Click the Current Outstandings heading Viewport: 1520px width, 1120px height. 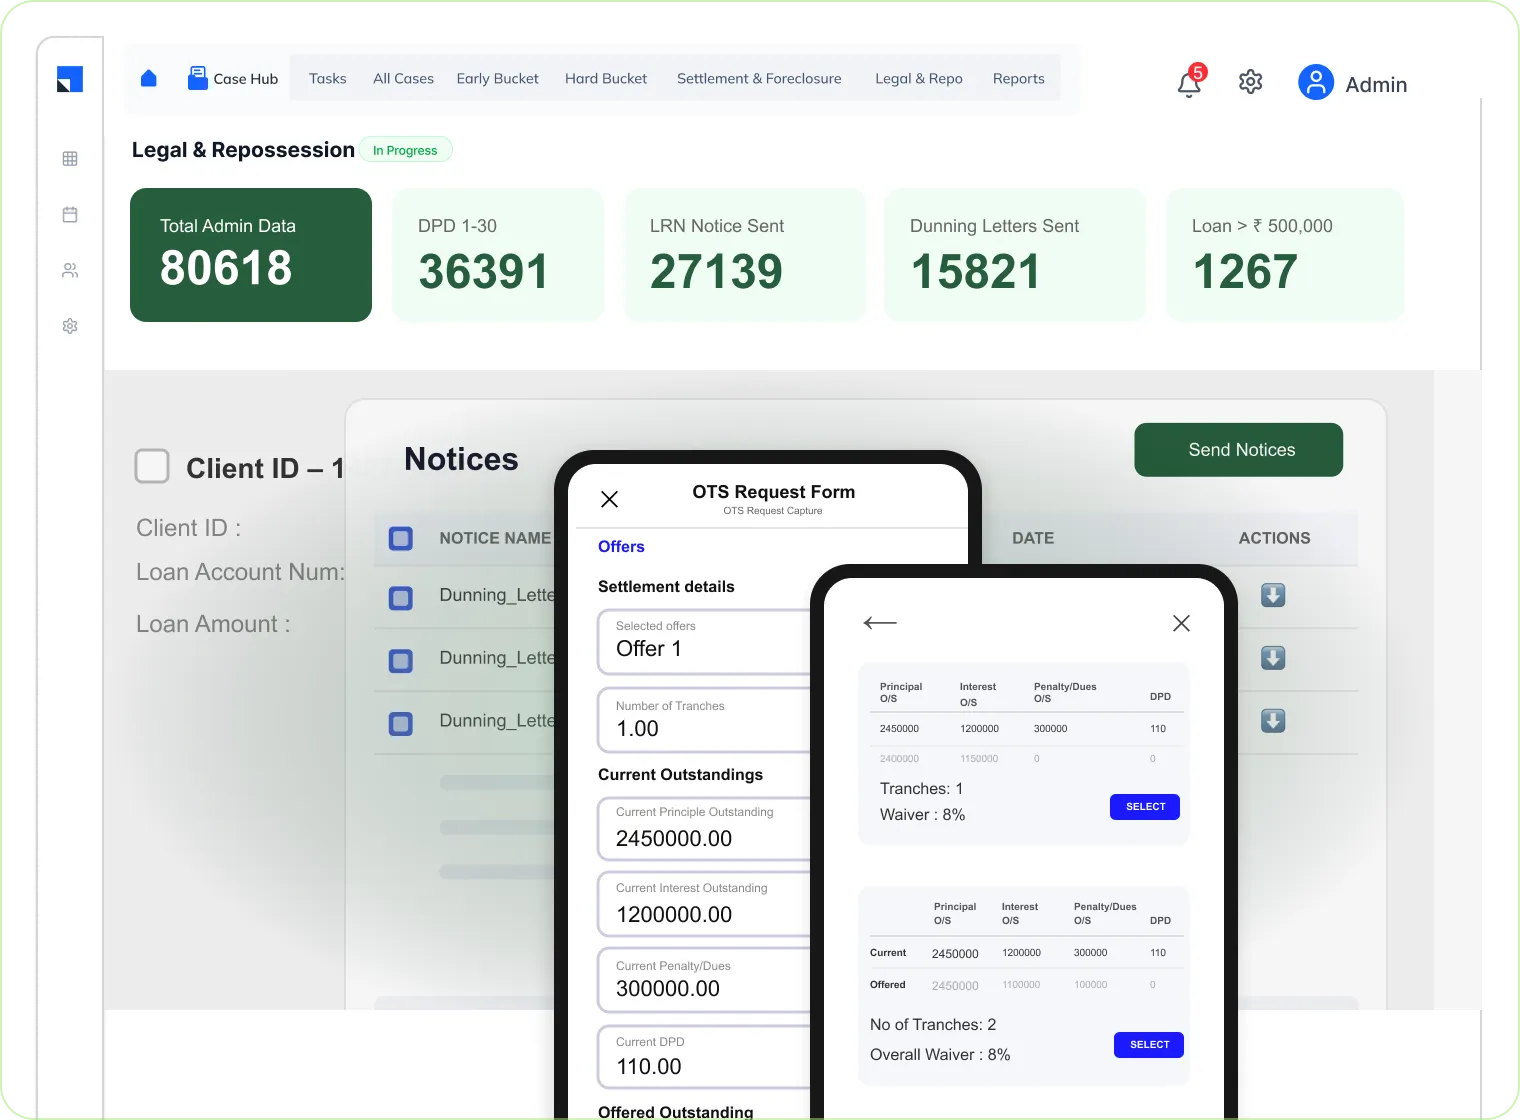coord(680,775)
